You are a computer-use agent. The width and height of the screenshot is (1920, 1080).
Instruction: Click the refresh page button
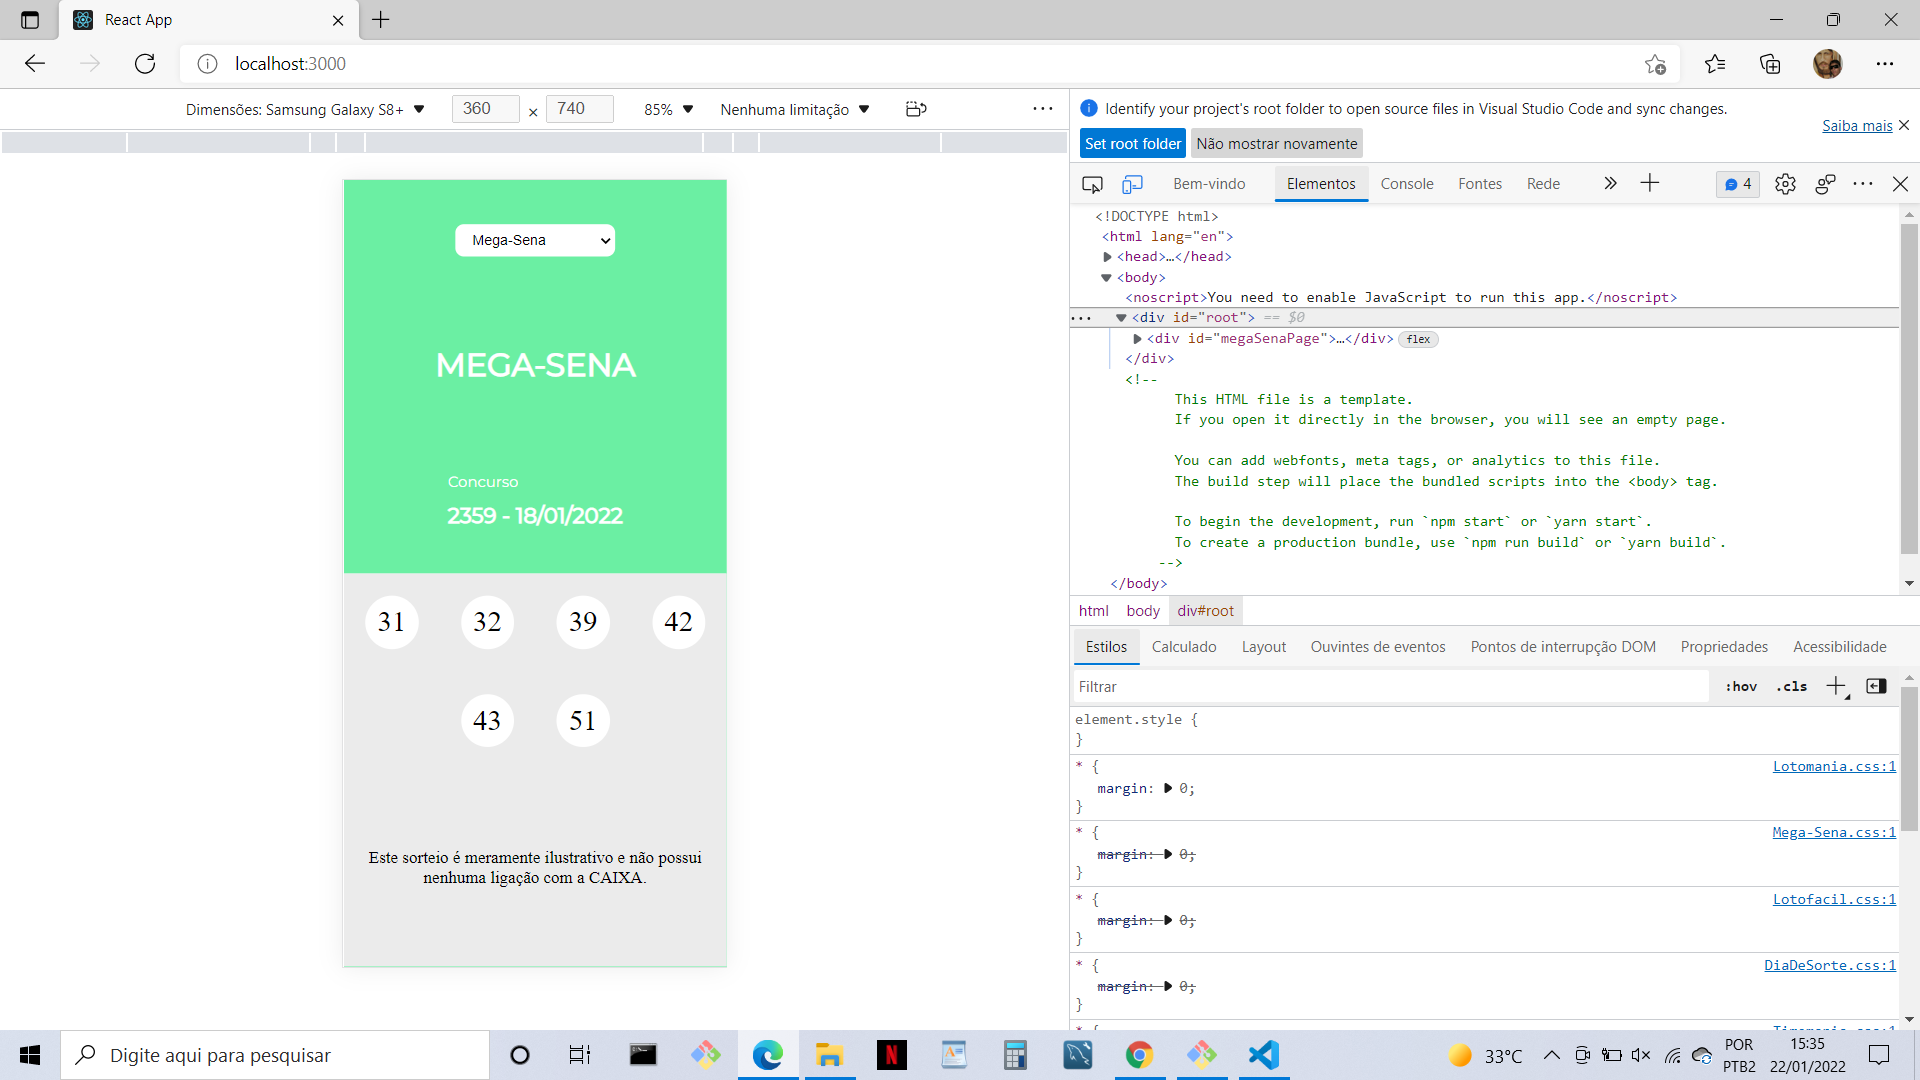(145, 64)
